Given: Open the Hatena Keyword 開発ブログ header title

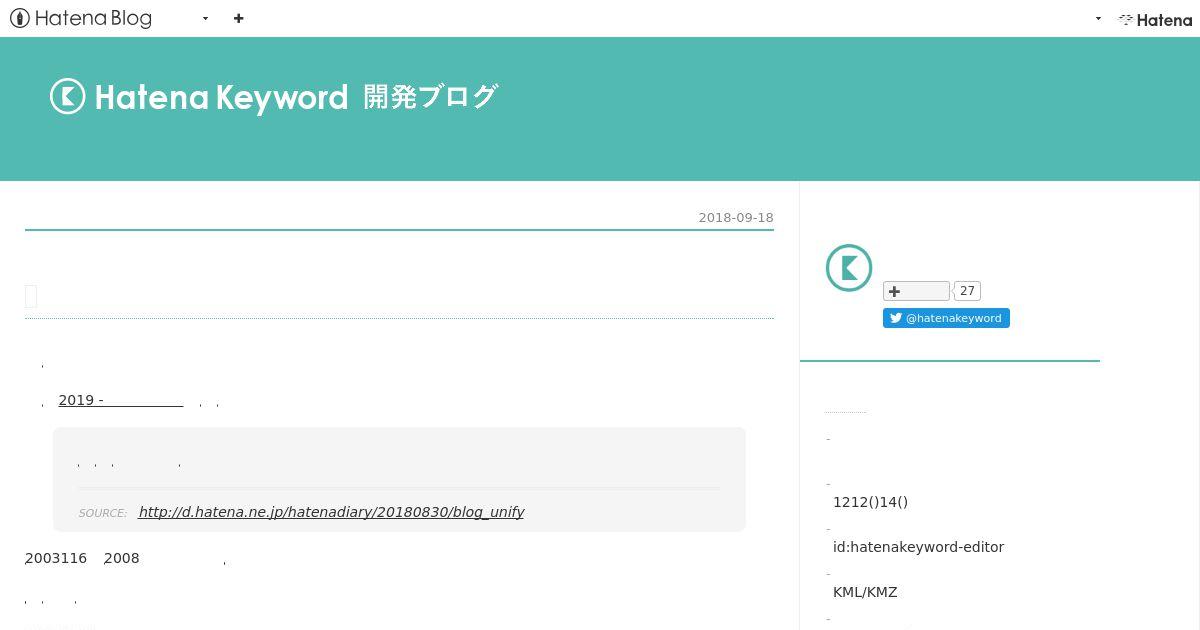Looking at the screenshot, I should click(273, 96).
